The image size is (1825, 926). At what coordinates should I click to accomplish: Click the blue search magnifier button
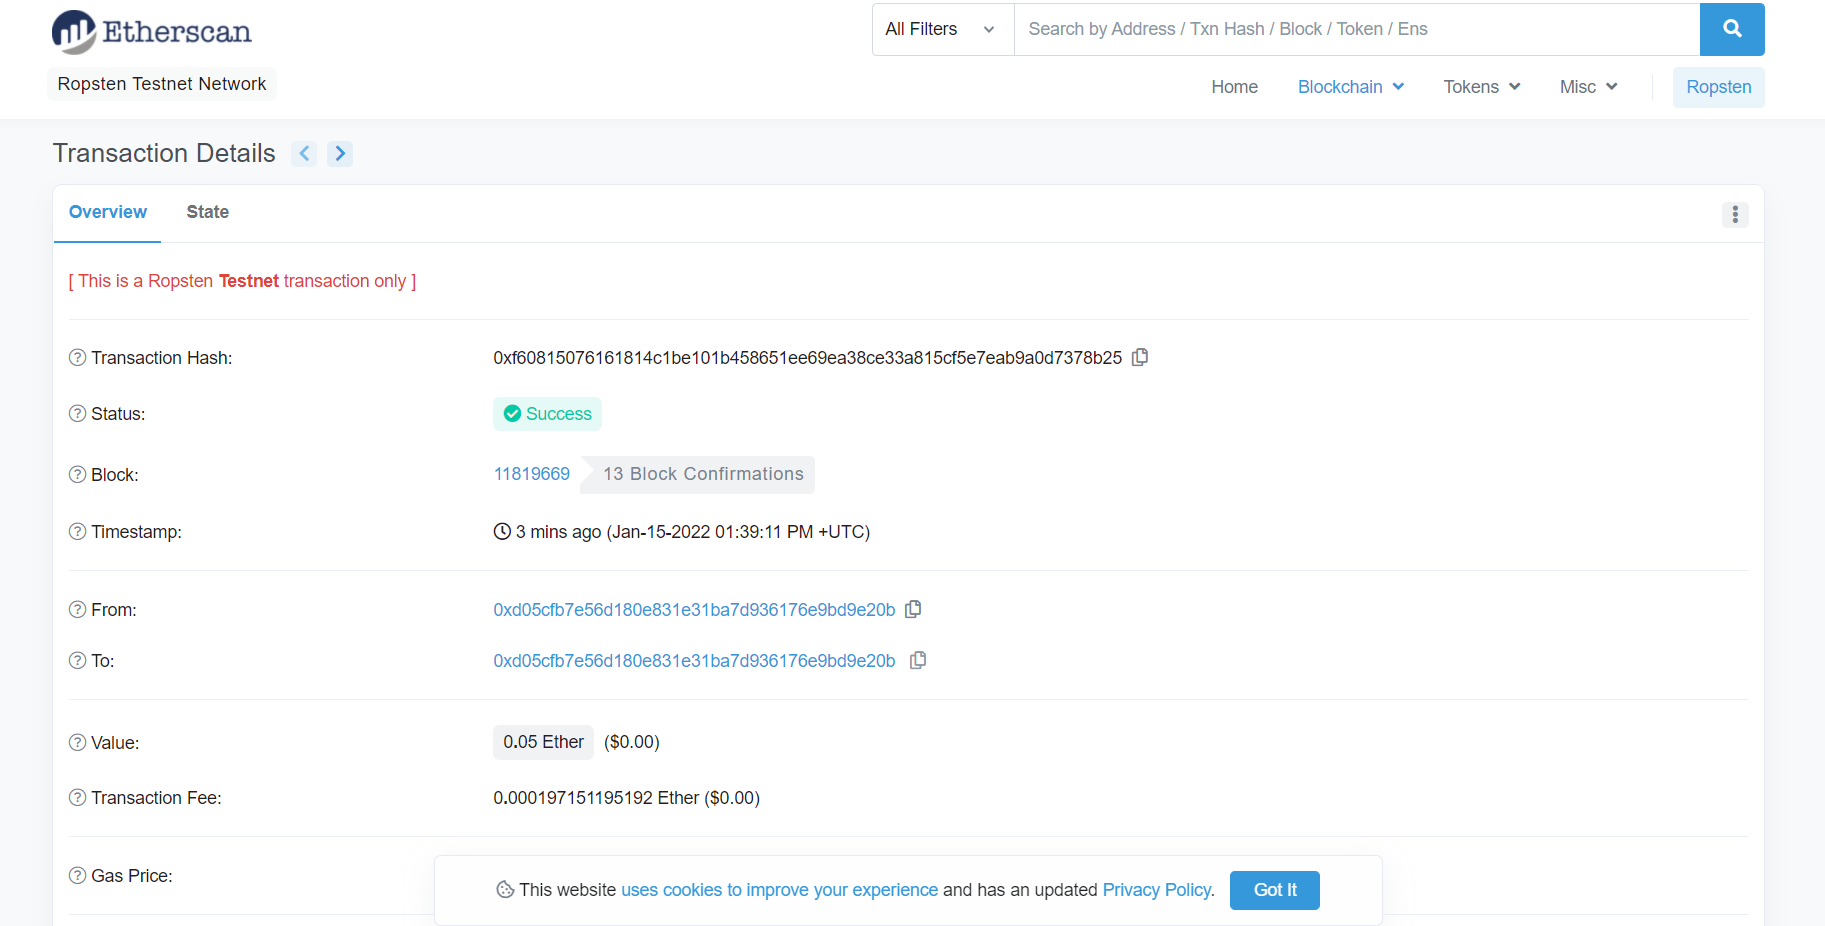tap(1732, 29)
